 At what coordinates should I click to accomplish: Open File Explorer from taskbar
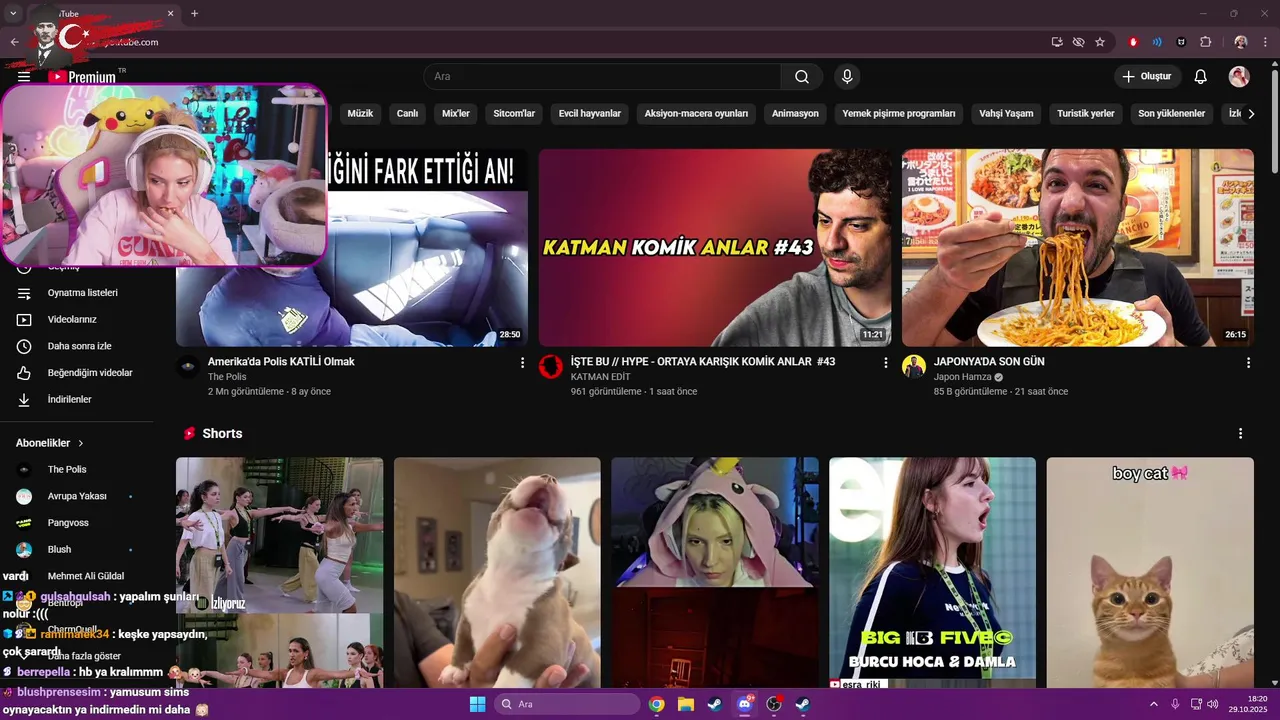[x=686, y=704]
